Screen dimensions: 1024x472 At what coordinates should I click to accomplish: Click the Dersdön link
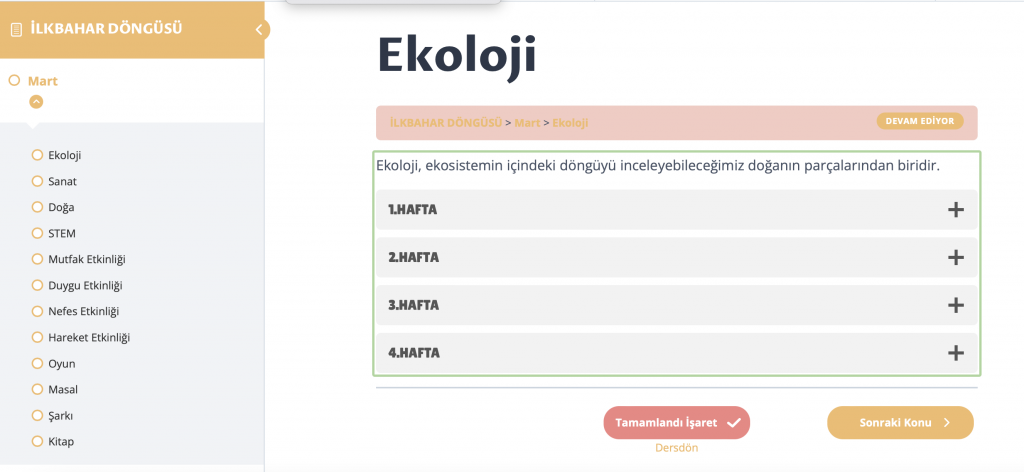tap(676, 448)
